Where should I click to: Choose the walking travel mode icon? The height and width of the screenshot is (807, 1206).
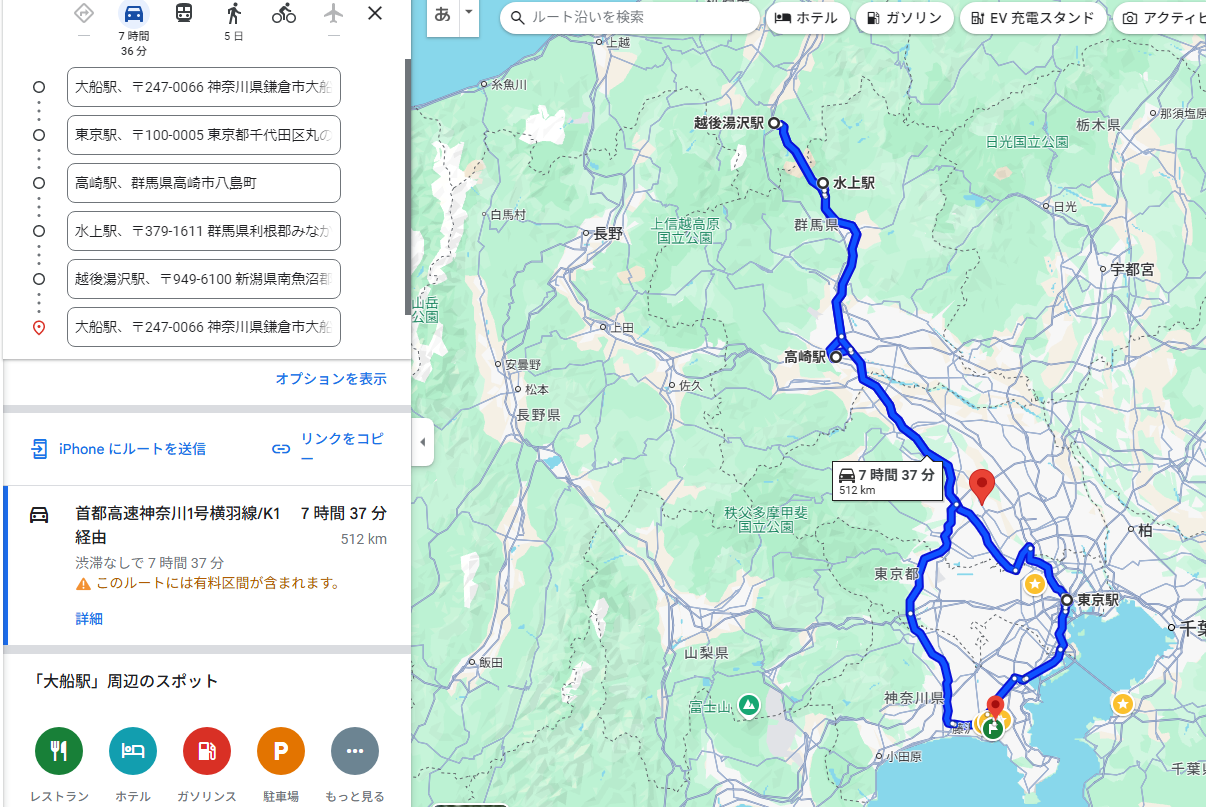[234, 13]
